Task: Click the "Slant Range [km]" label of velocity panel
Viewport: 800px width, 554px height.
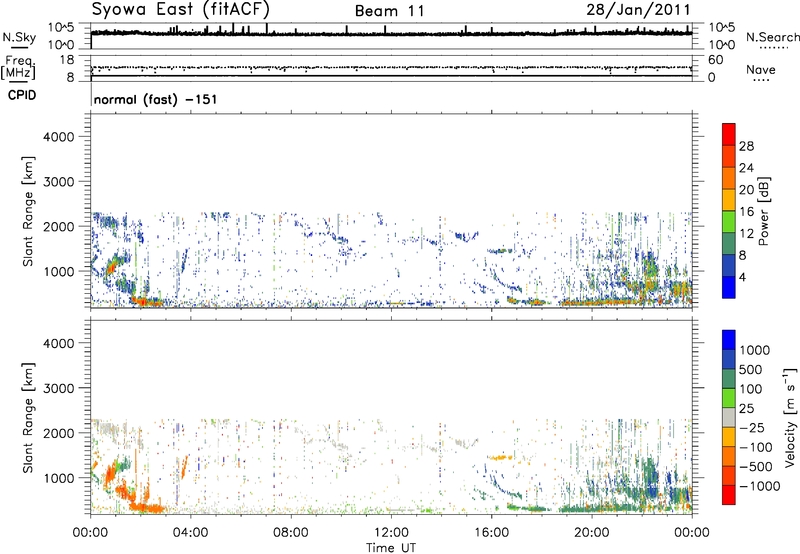Action: 28,417
